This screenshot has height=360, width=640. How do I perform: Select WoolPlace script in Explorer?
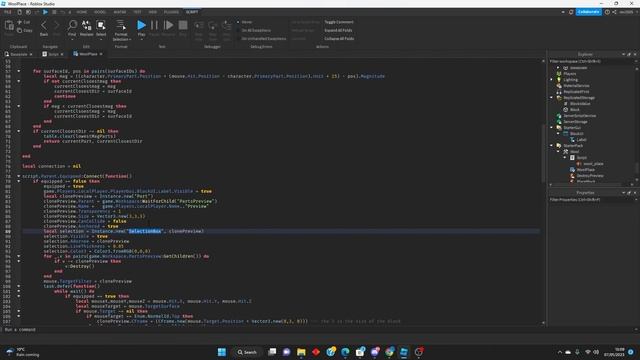pos(585,169)
